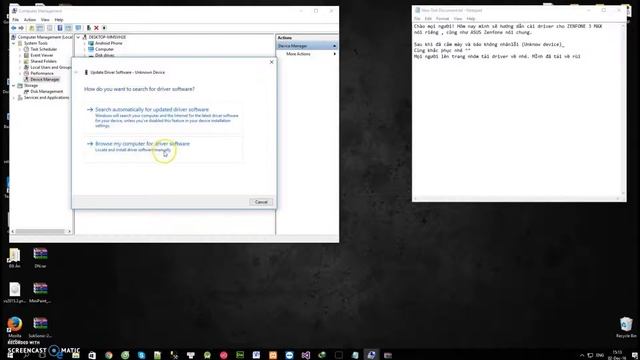Click the clock in system tray
Screen dimensions: 640x360
point(617,355)
